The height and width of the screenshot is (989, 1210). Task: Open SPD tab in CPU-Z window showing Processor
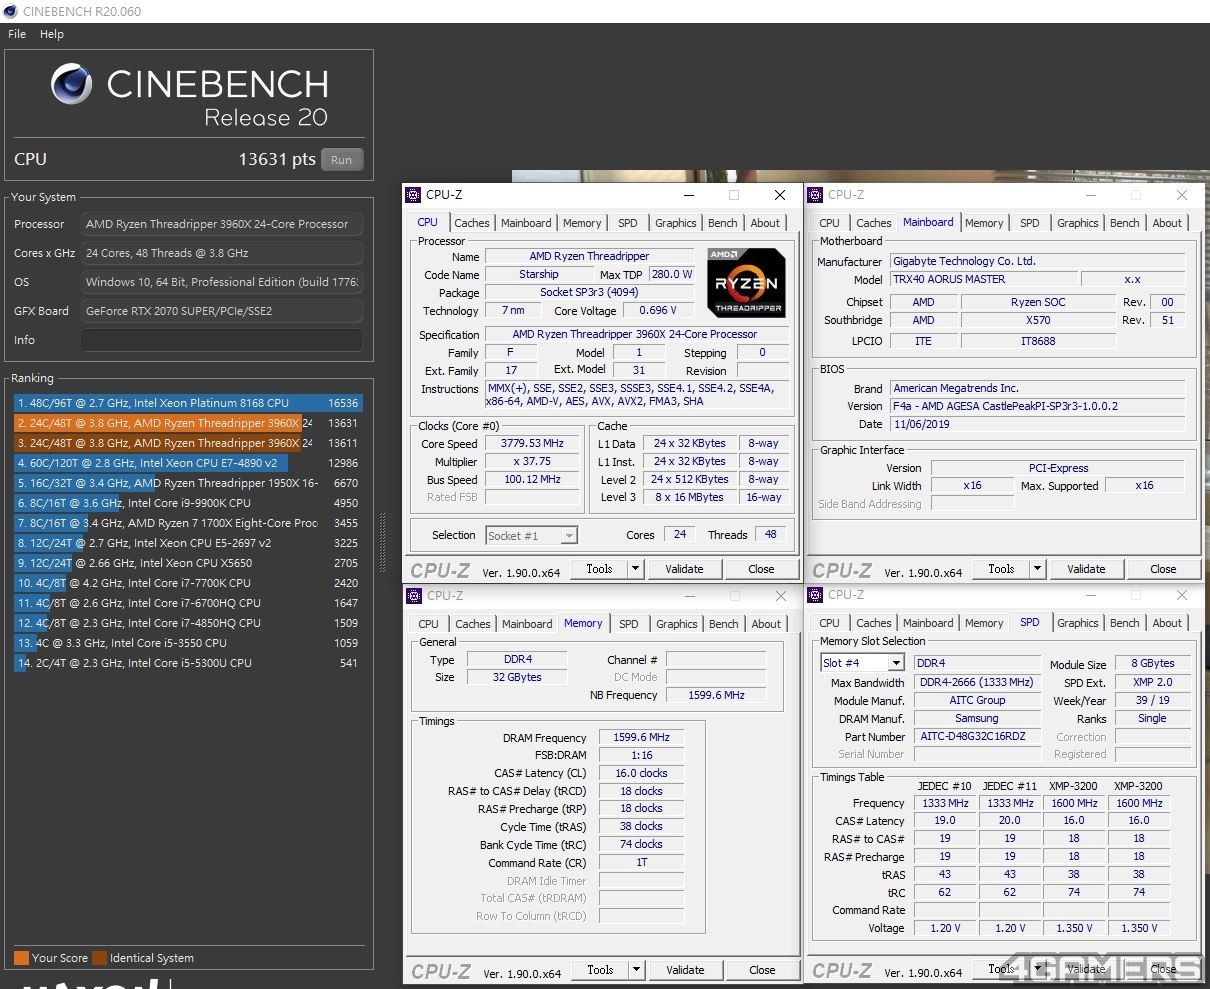628,223
